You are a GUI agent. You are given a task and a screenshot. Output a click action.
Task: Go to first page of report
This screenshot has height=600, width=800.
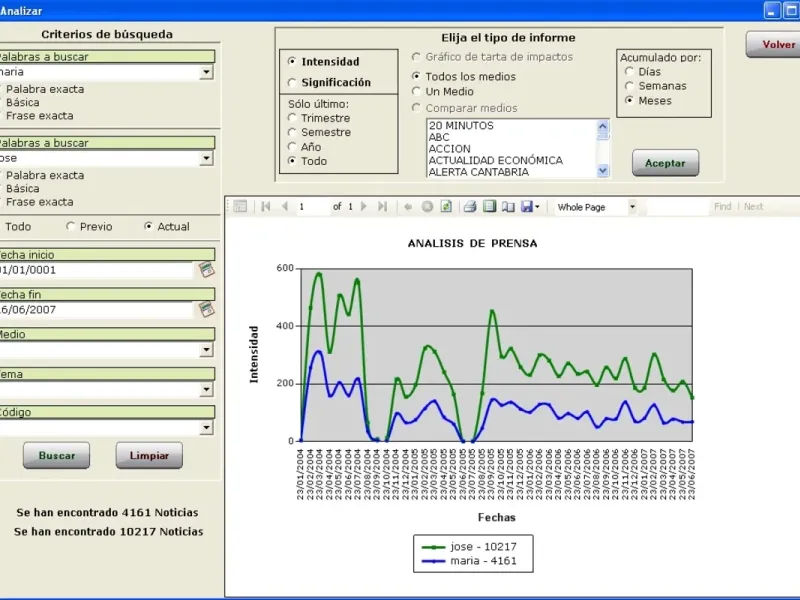[x=265, y=207]
